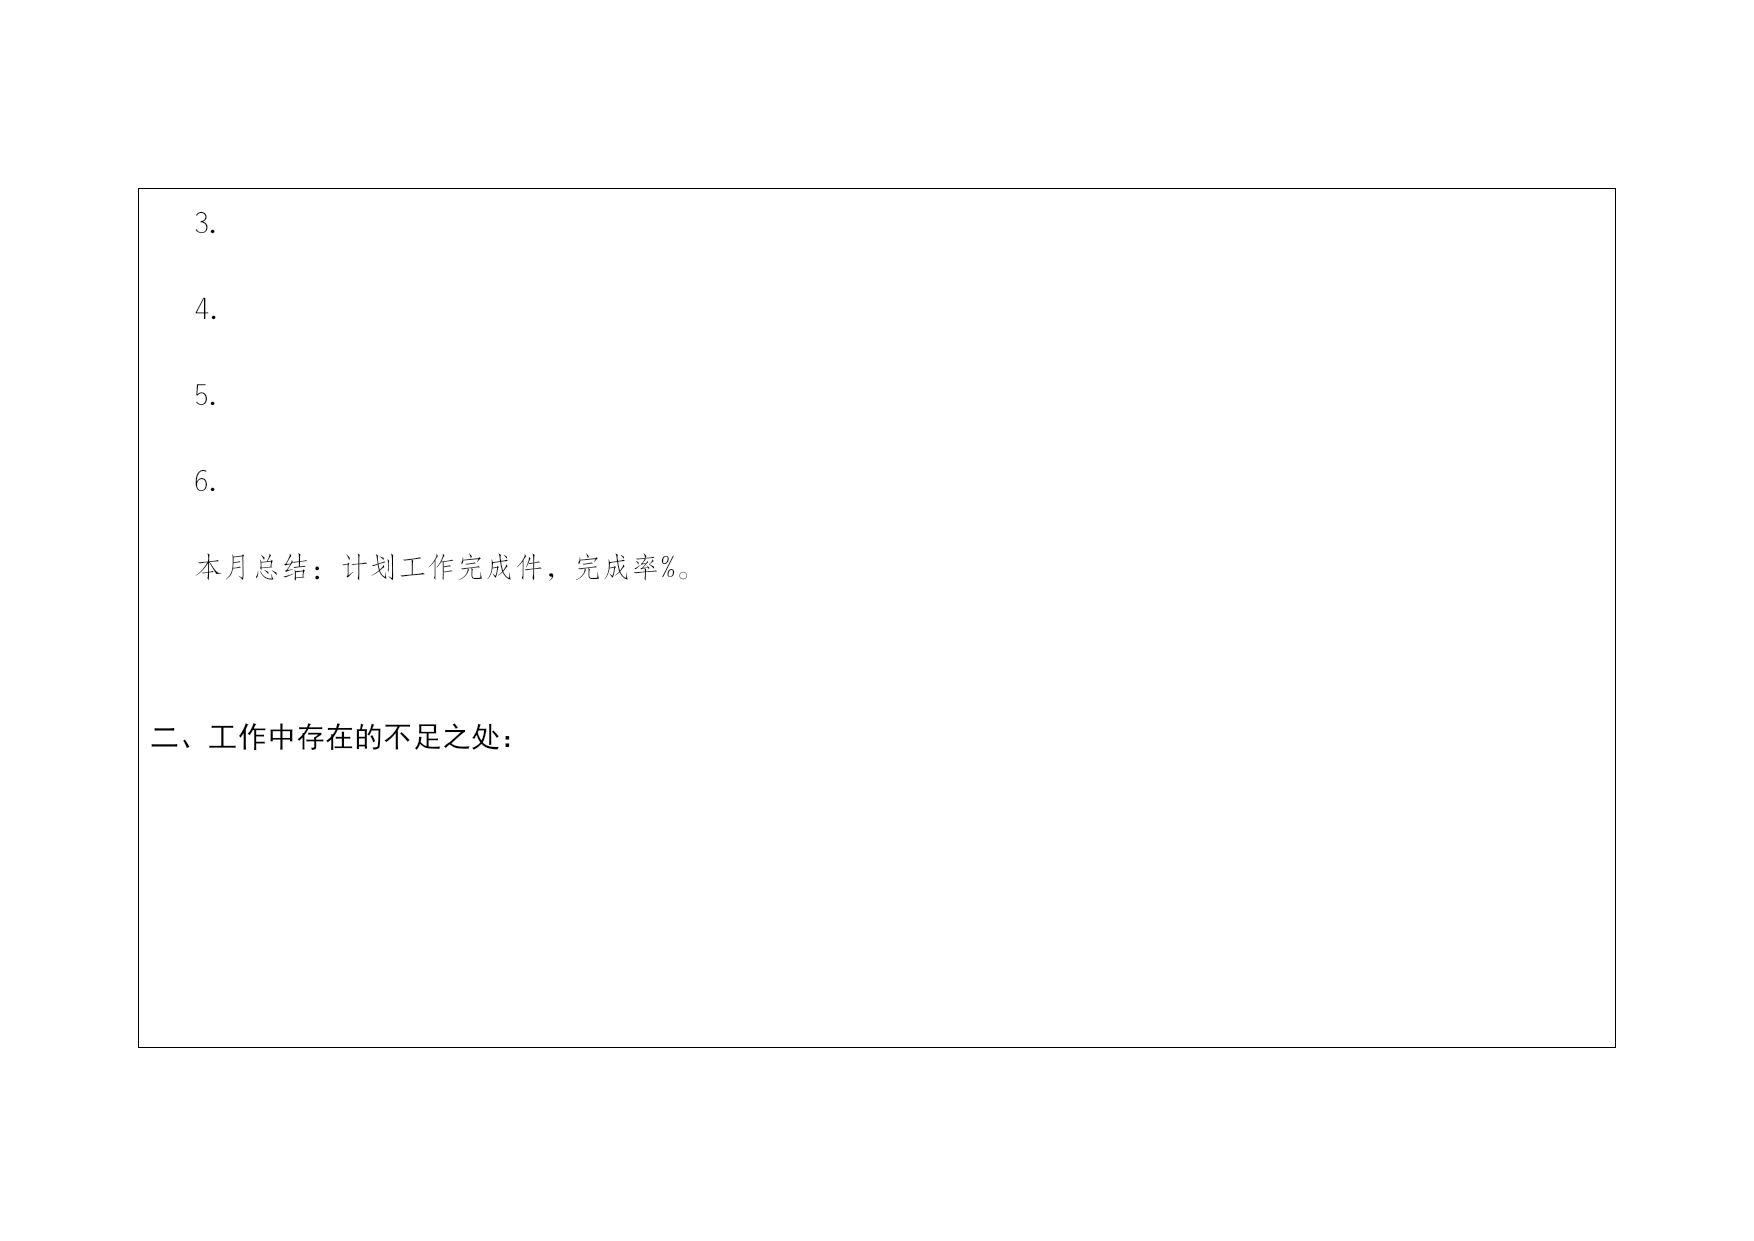Click list item number 3.
1754x1241 pixels.
206,224
